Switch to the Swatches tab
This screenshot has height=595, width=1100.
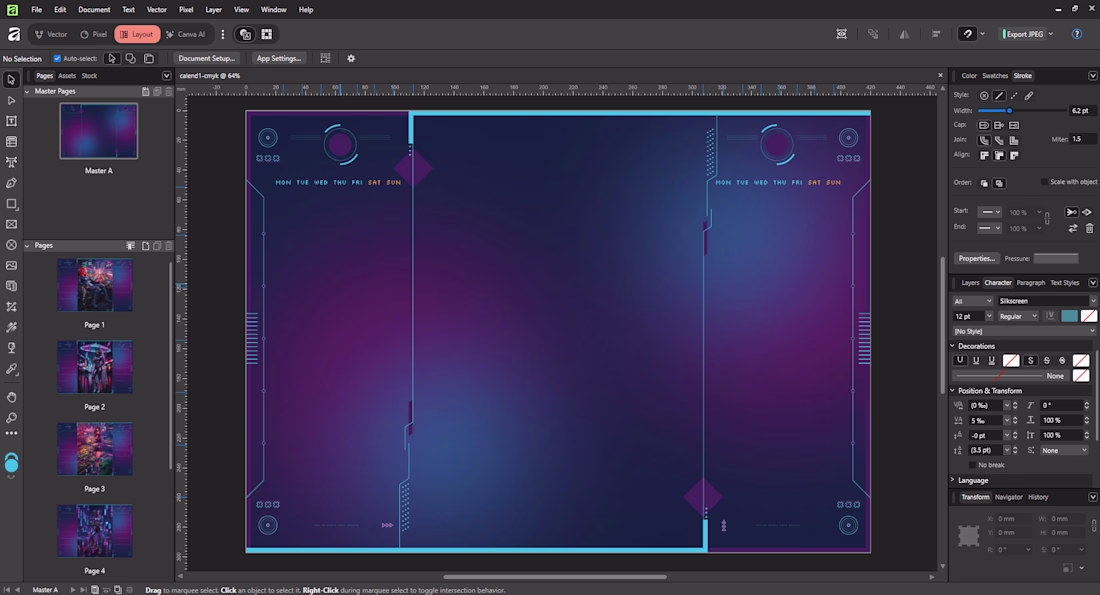[994, 76]
